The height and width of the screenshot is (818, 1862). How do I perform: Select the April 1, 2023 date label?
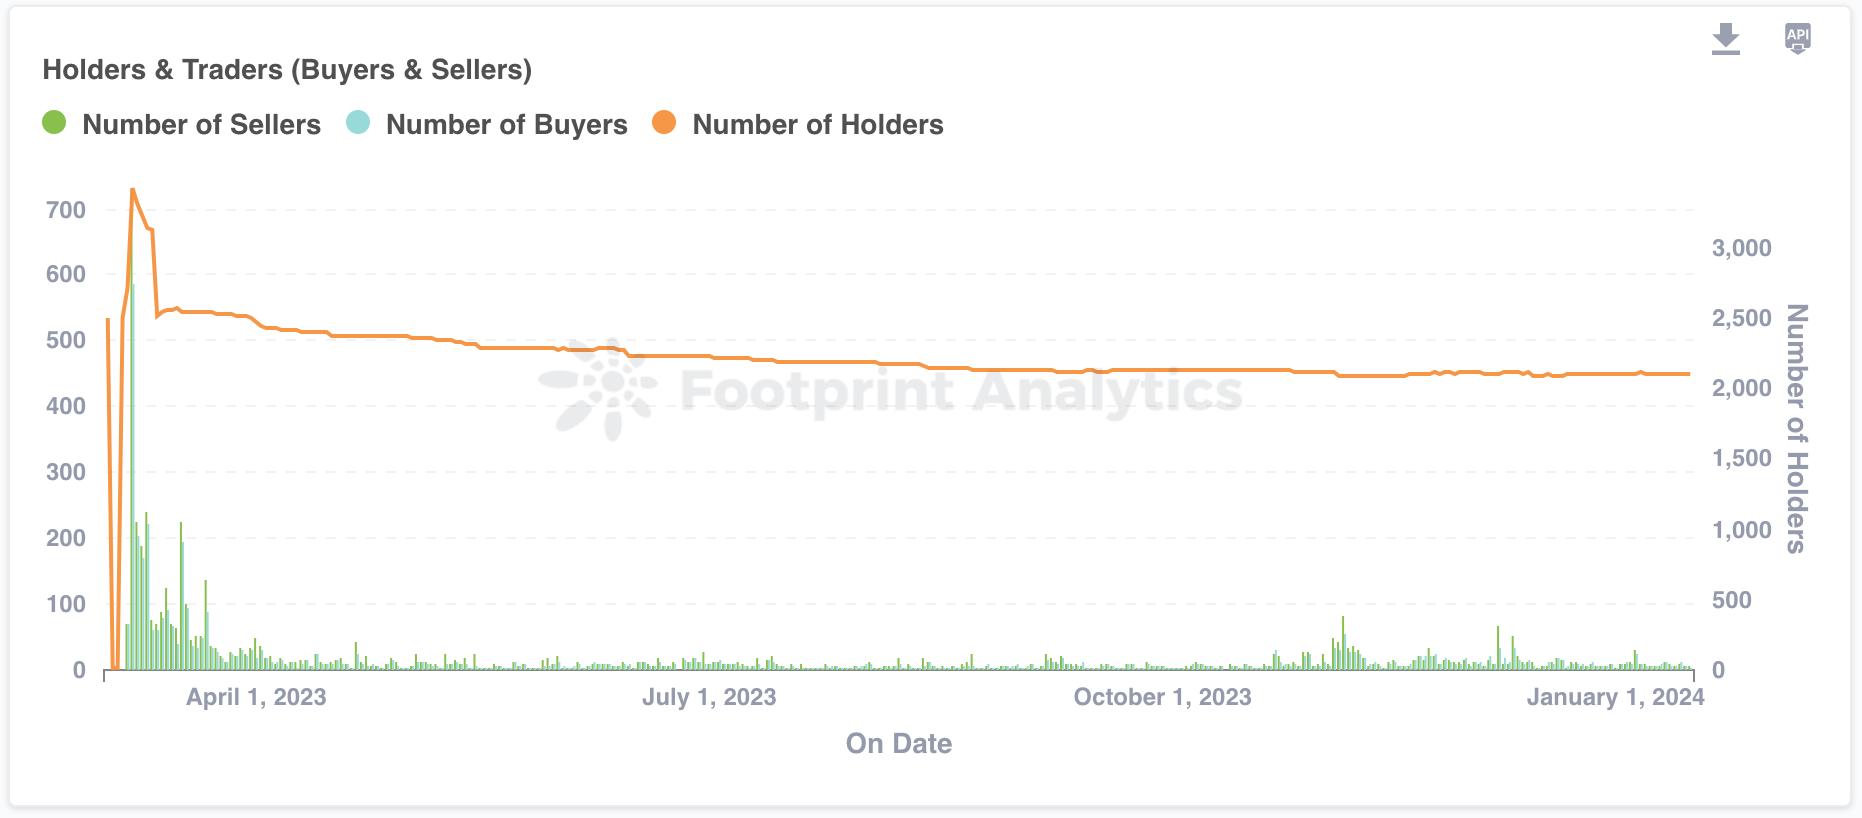(256, 697)
